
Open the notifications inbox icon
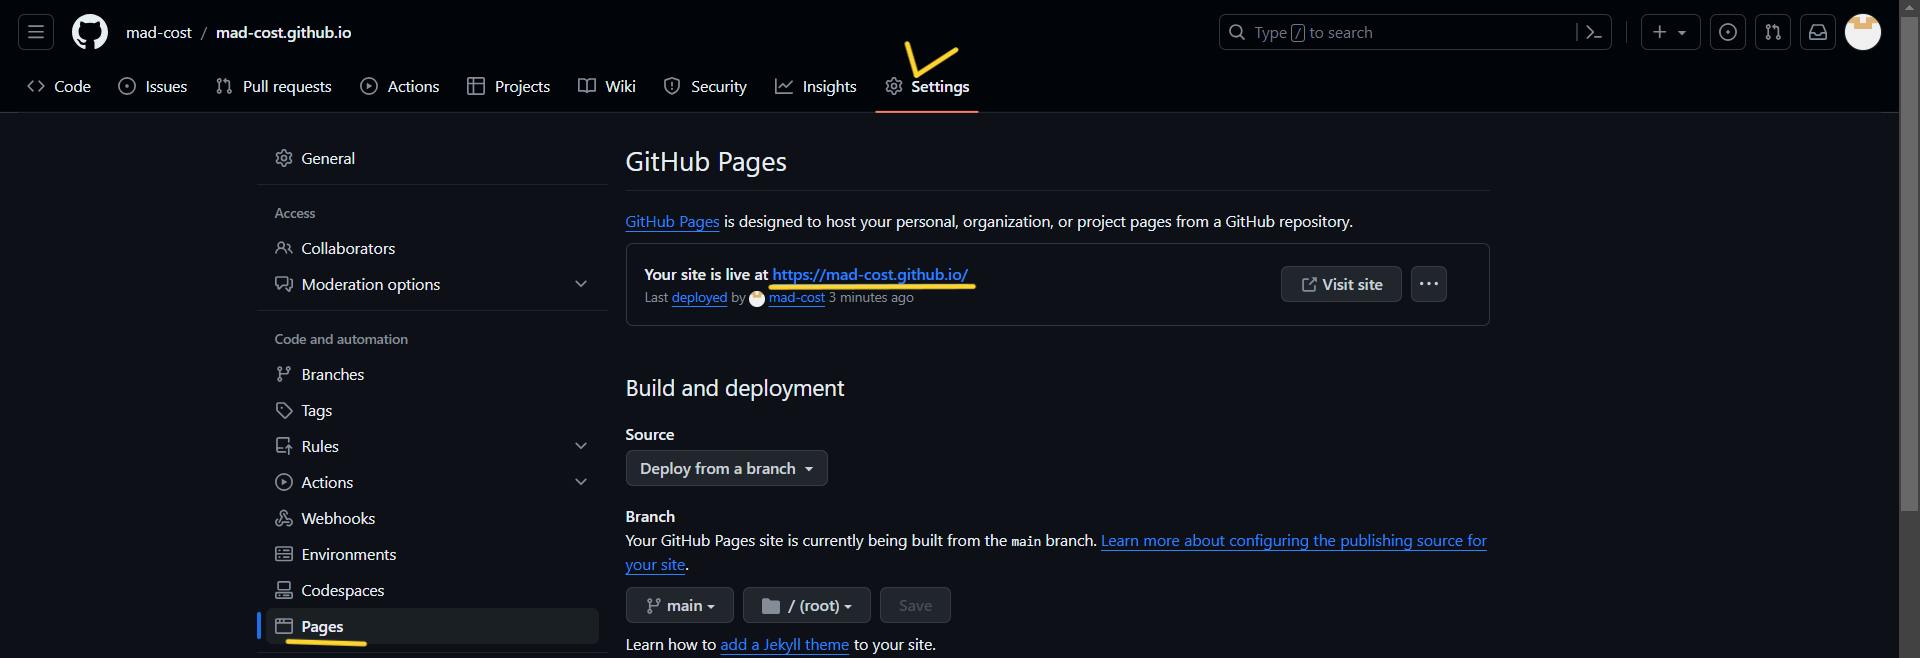[1817, 32]
